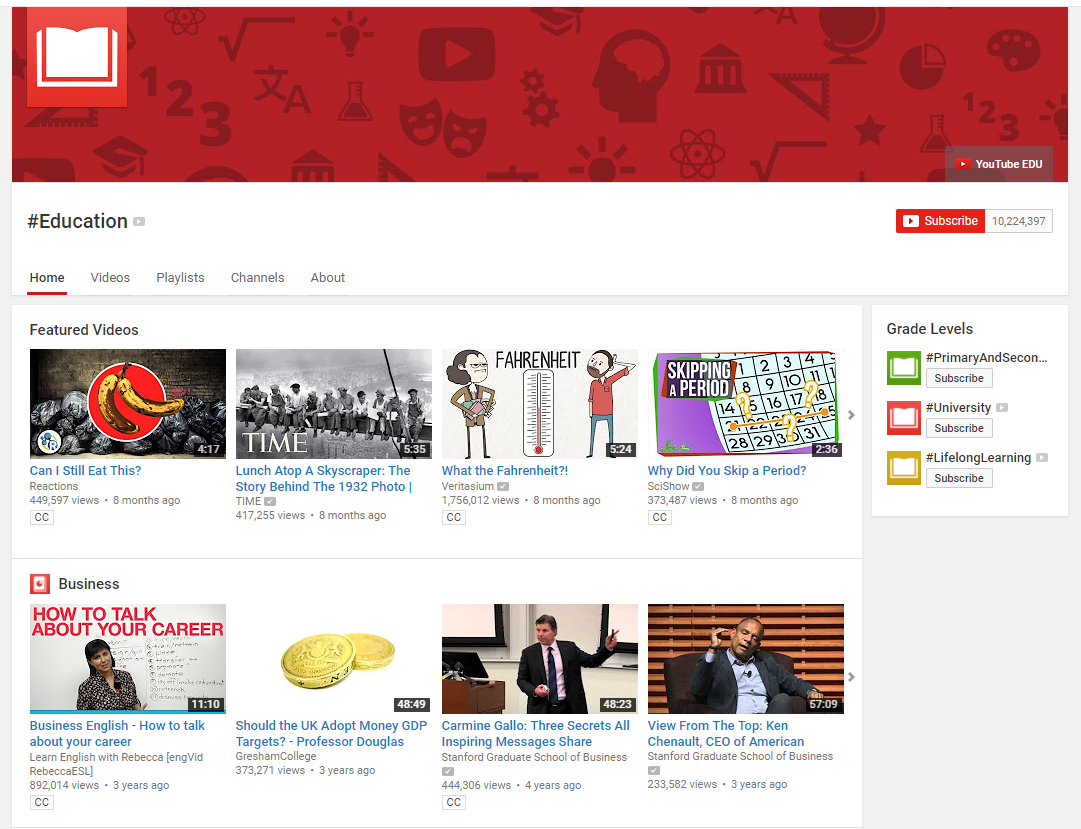The height and width of the screenshot is (829, 1081).
Task: Visit Stanford channel under Ken Chenault video
Action: (740, 756)
